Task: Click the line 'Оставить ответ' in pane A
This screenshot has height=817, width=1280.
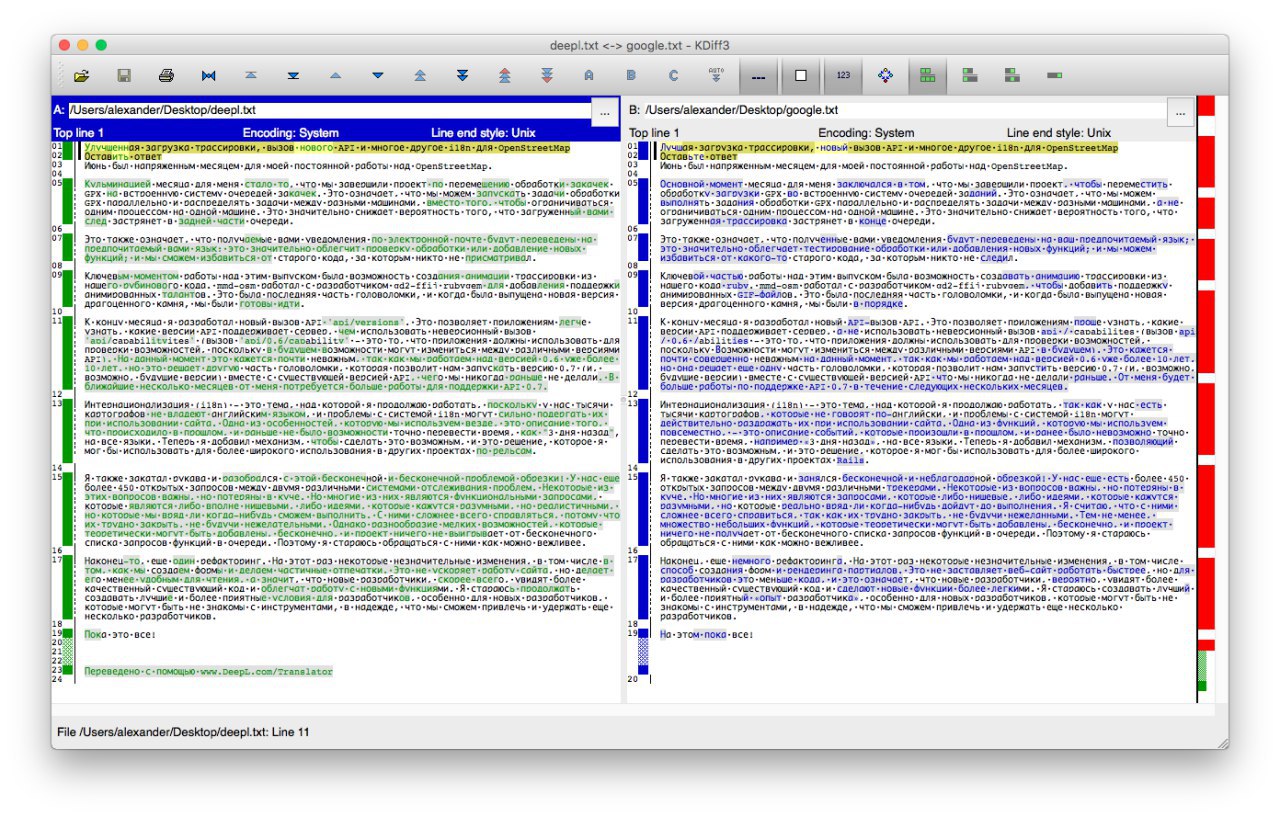Action: click(123, 157)
